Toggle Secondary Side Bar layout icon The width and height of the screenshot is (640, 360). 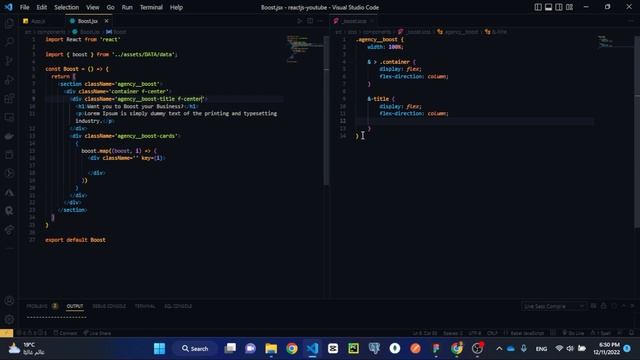coord(559,7)
